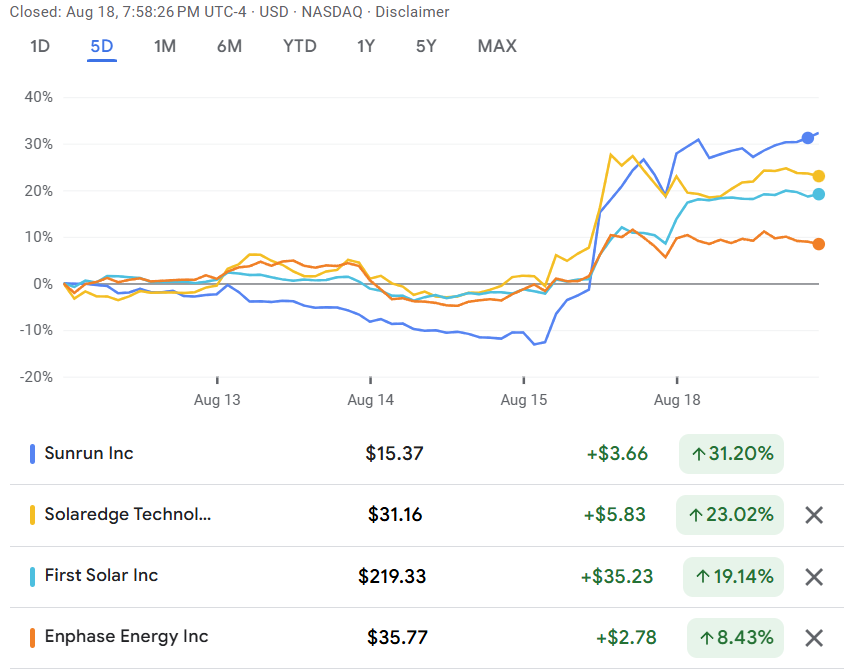Open the 1Y time range
862x669 pixels.
[366, 46]
